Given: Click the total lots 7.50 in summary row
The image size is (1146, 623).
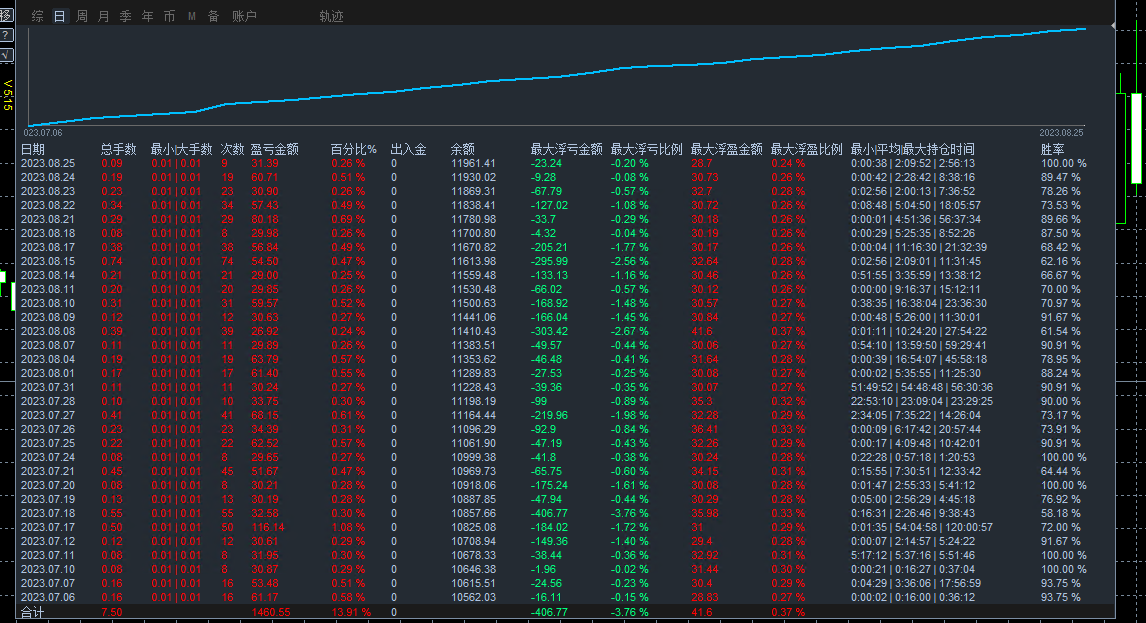Looking at the screenshot, I should click(x=112, y=612).
